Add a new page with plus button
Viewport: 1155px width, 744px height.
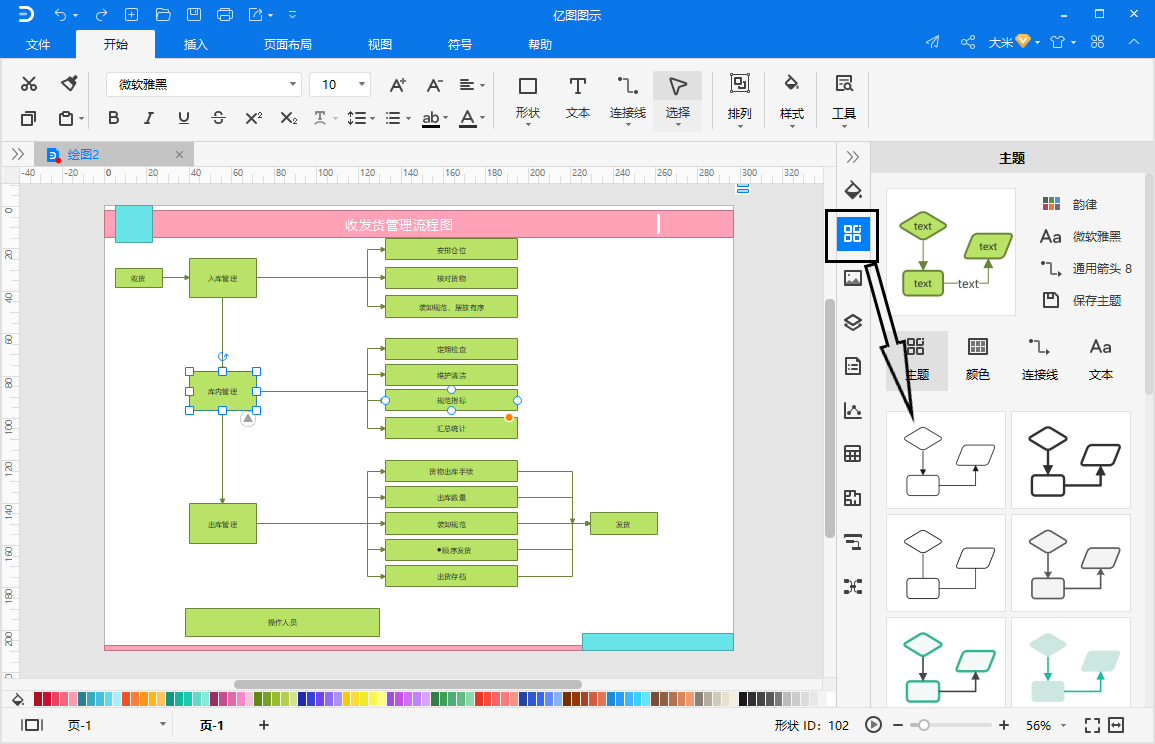pyautogui.click(x=264, y=725)
